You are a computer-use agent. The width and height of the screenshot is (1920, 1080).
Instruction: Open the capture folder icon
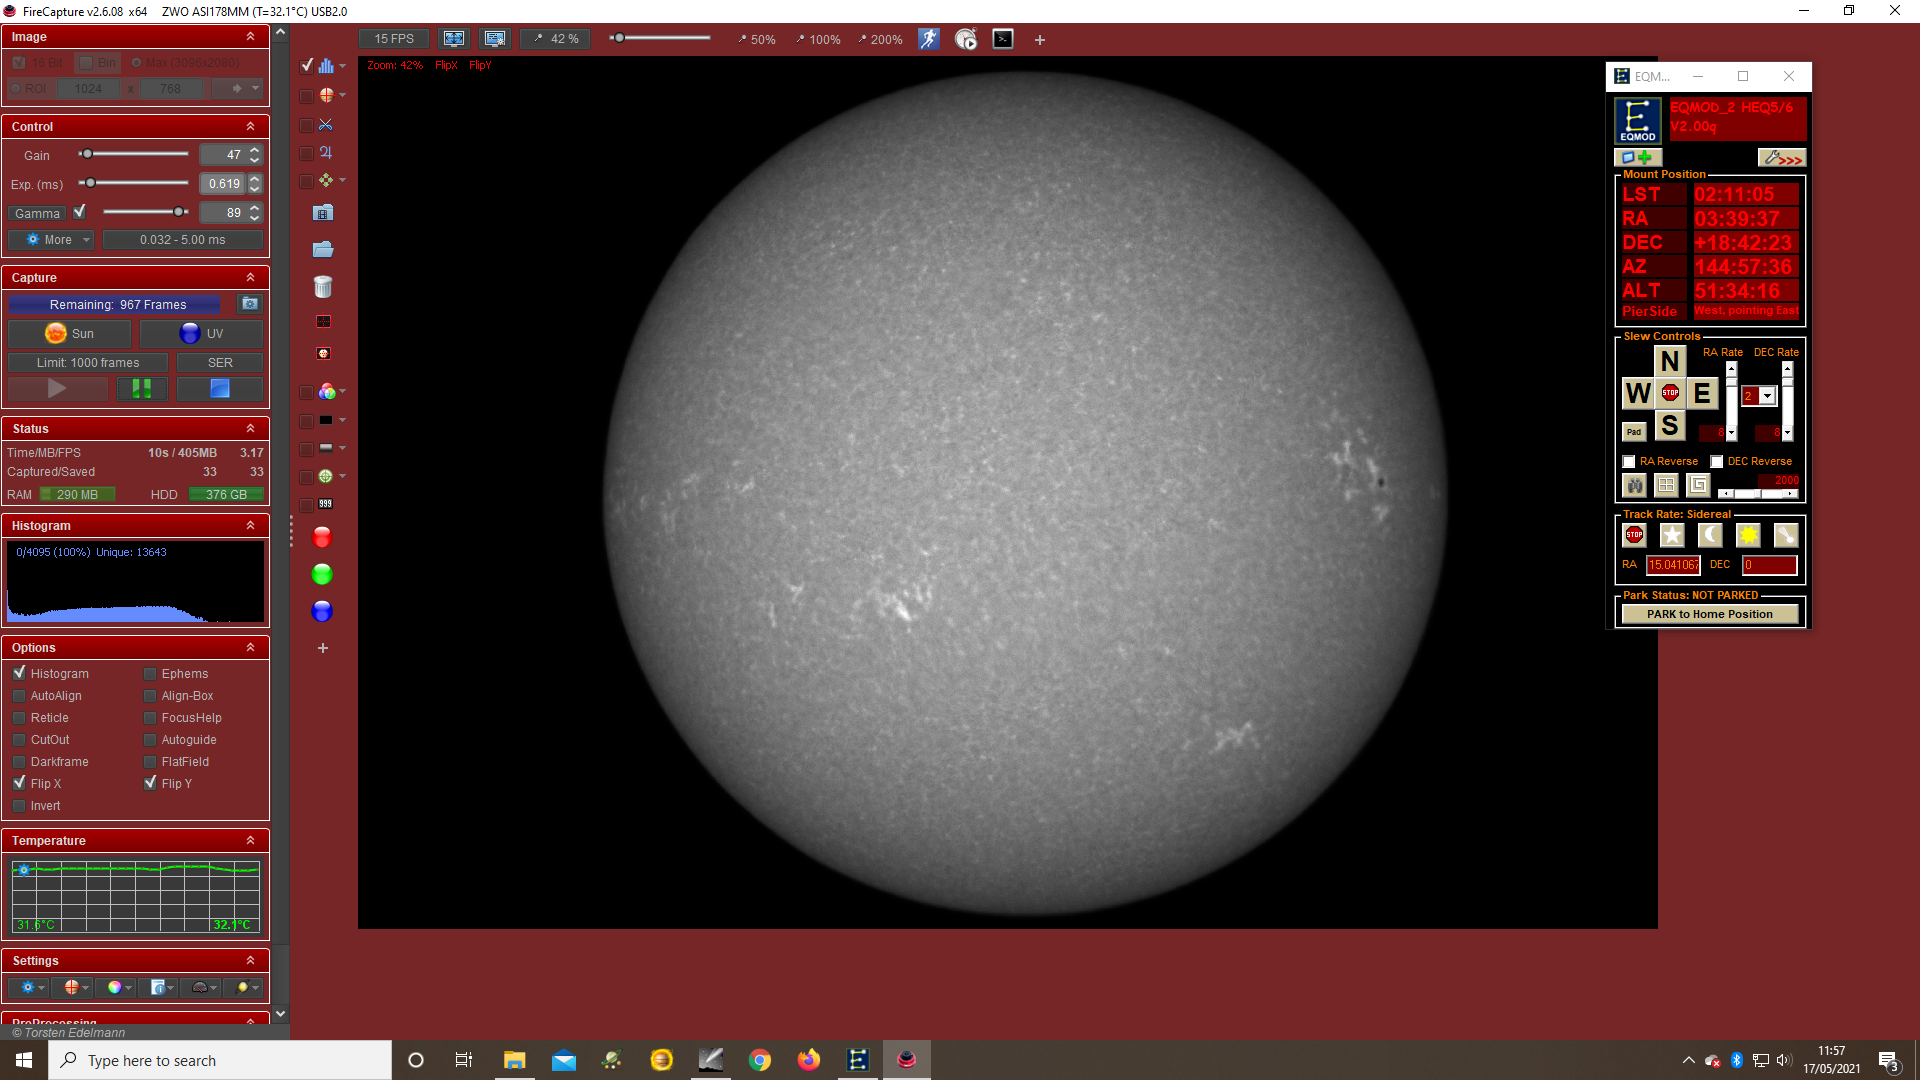click(x=322, y=249)
